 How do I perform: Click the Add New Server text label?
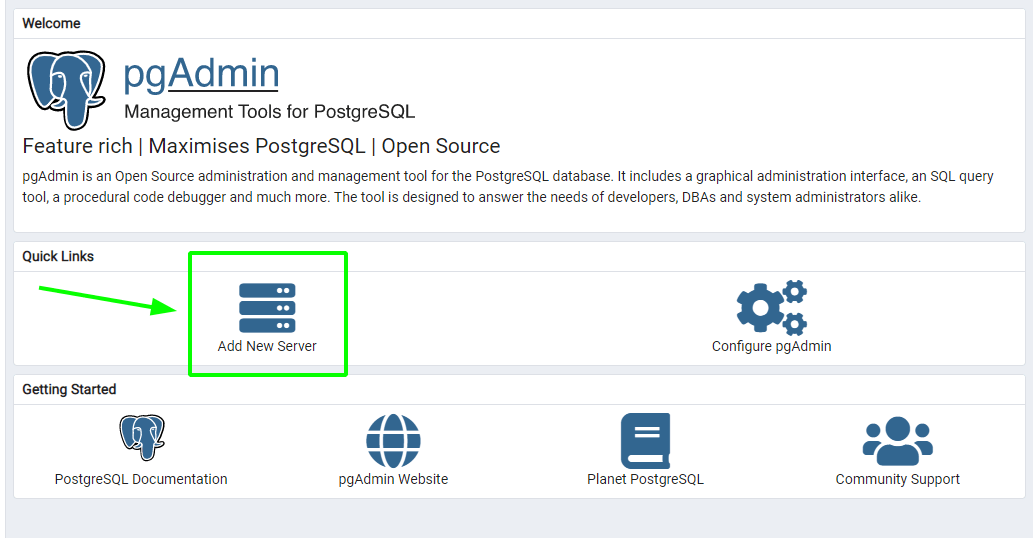[267, 346]
